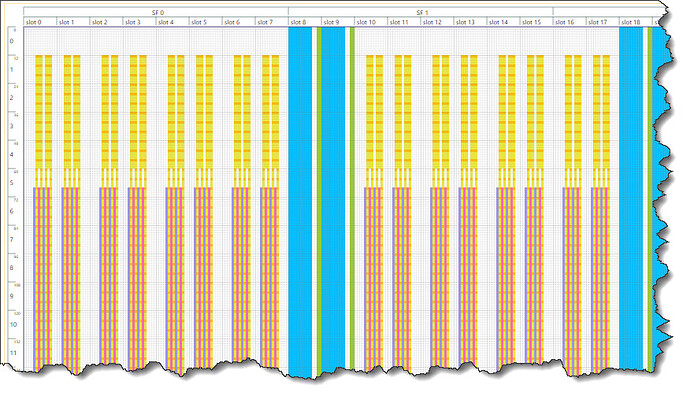Select row label 10 on vertical axis

tap(13, 324)
